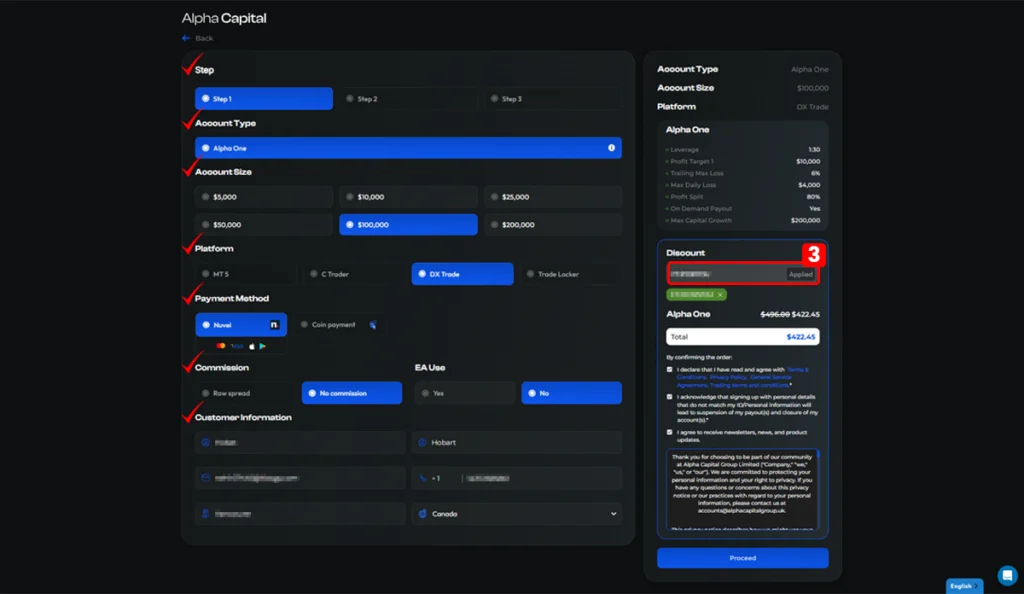Pick Coin payment as payment method
This screenshot has height=594, width=1024.
click(338, 324)
